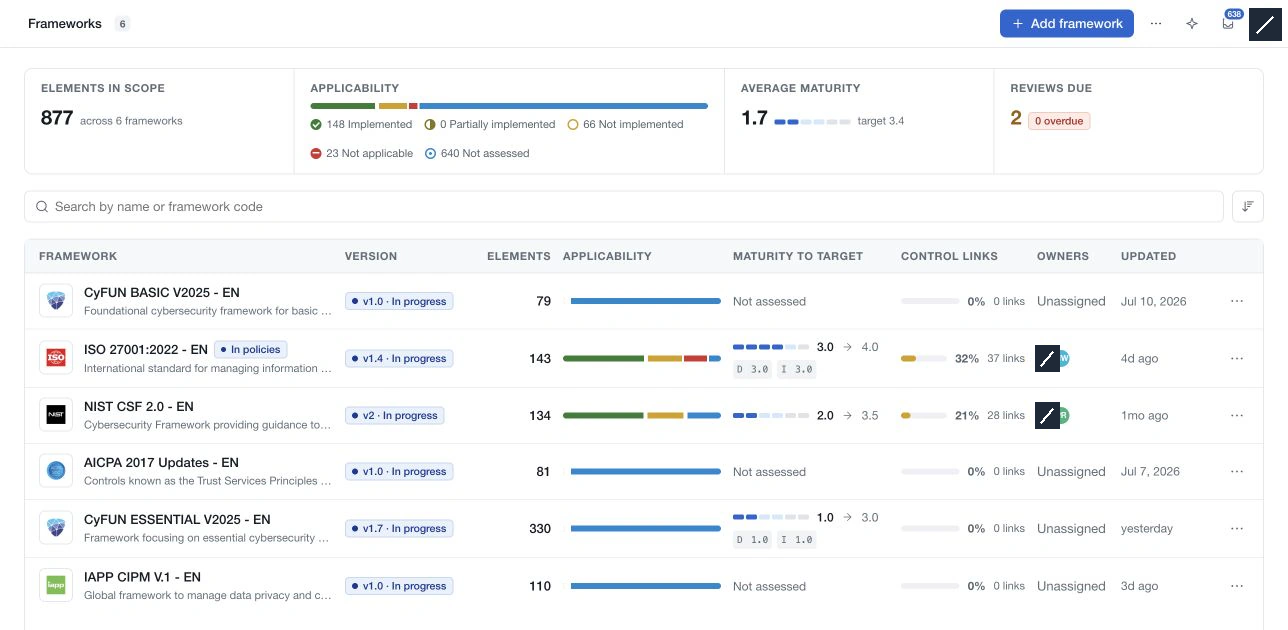The height and width of the screenshot is (630, 1288).
Task: Click the red Not applicable icon
Action: point(316,154)
